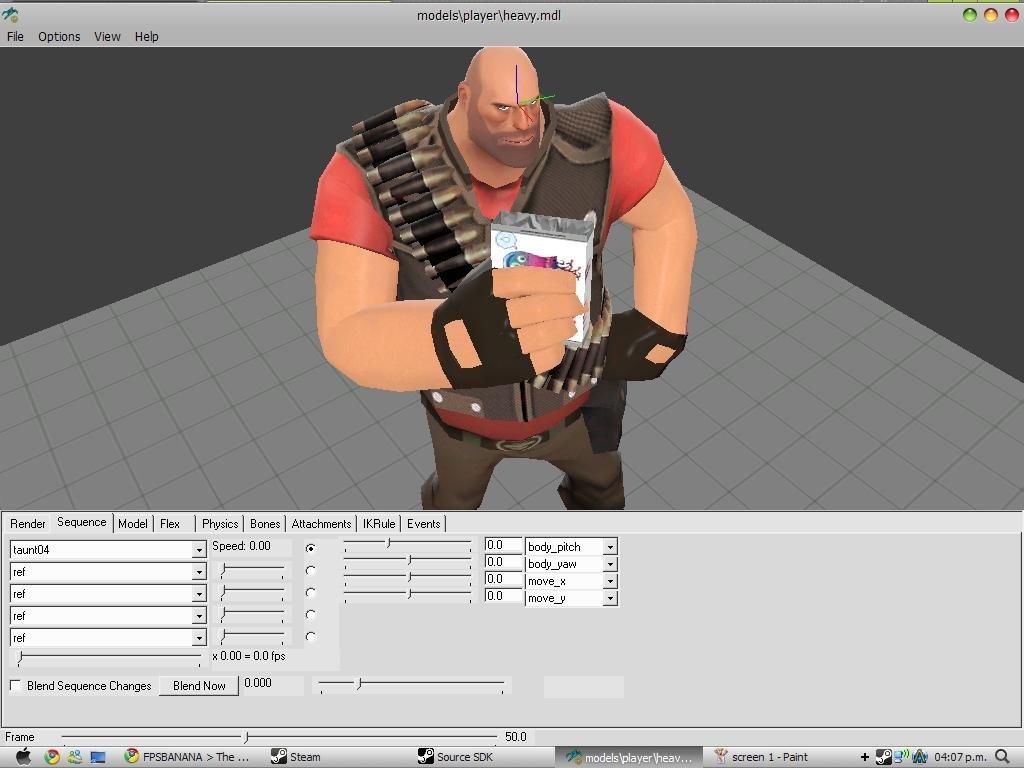The height and width of the screenshot is (768, 1024).
Task: Open the Options menu
Action: coord(59,36)
